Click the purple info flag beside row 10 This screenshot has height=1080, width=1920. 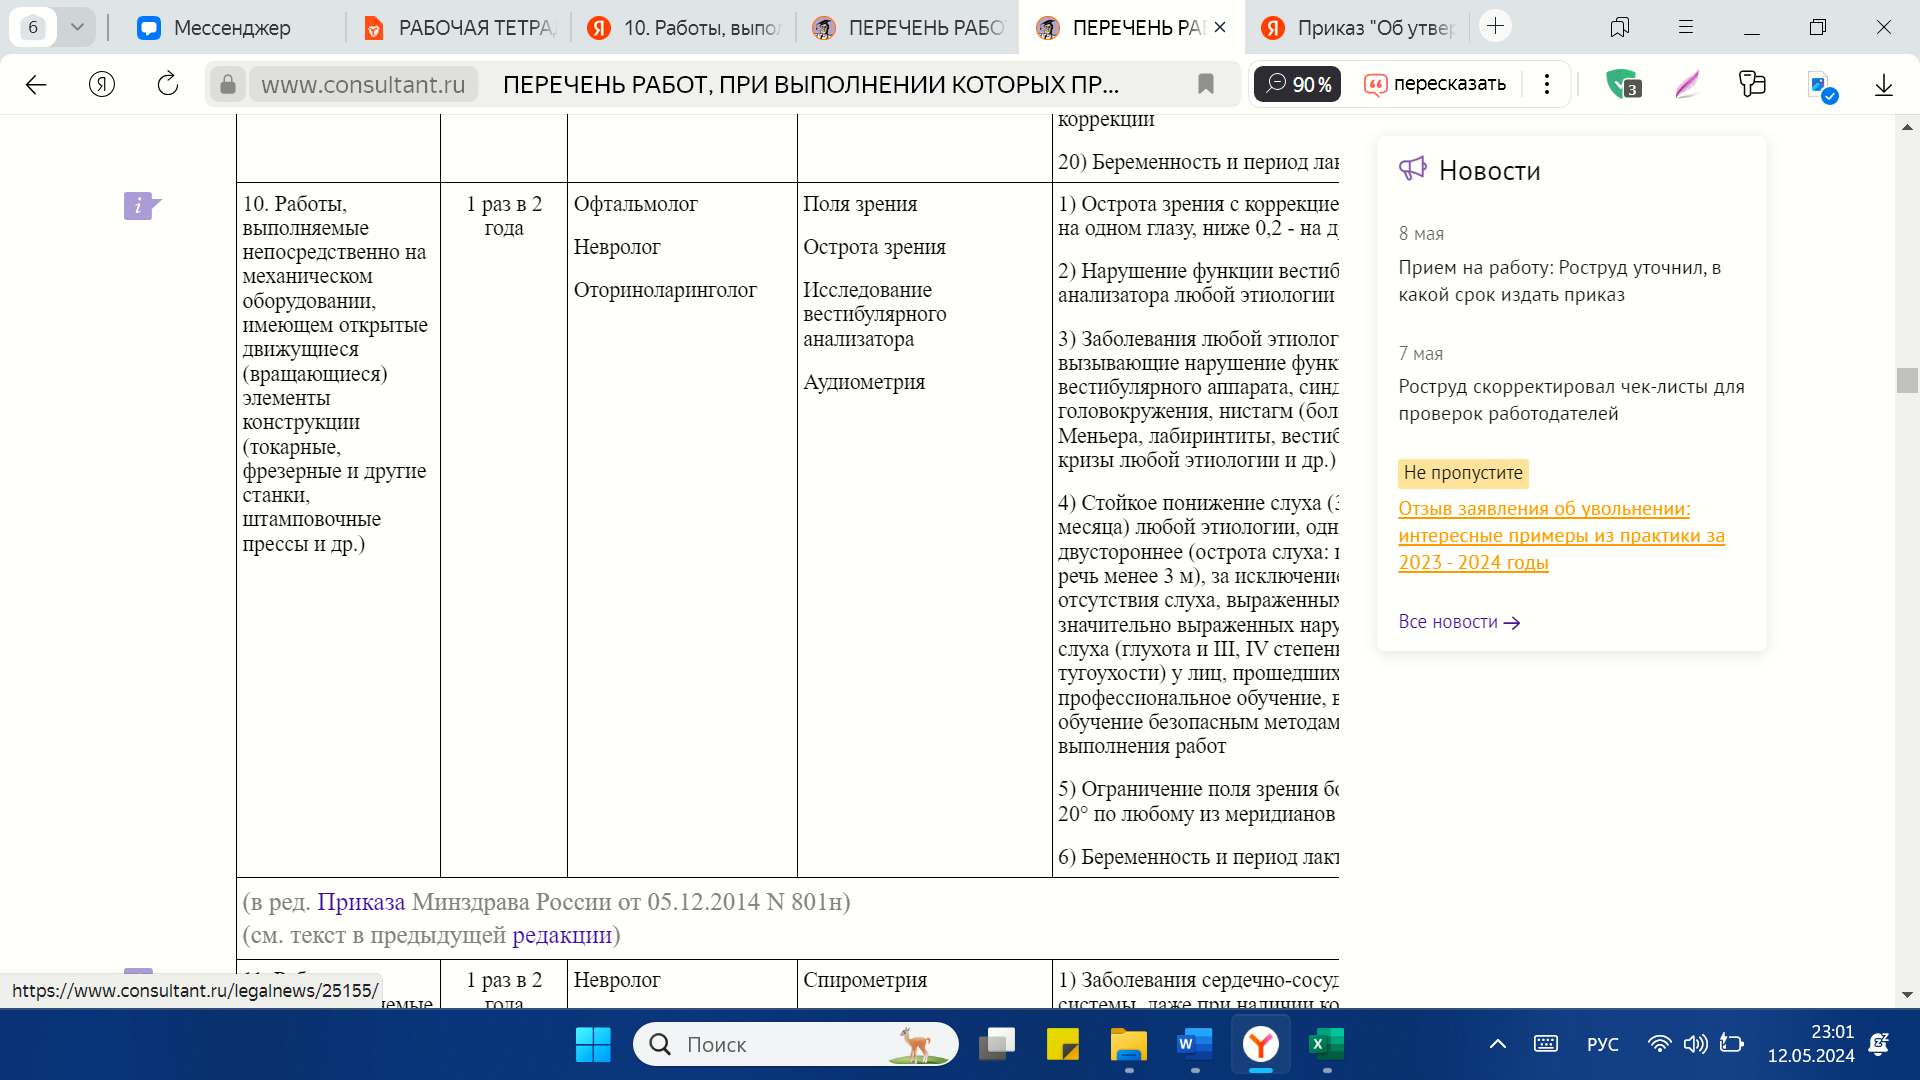click(141, 206)
